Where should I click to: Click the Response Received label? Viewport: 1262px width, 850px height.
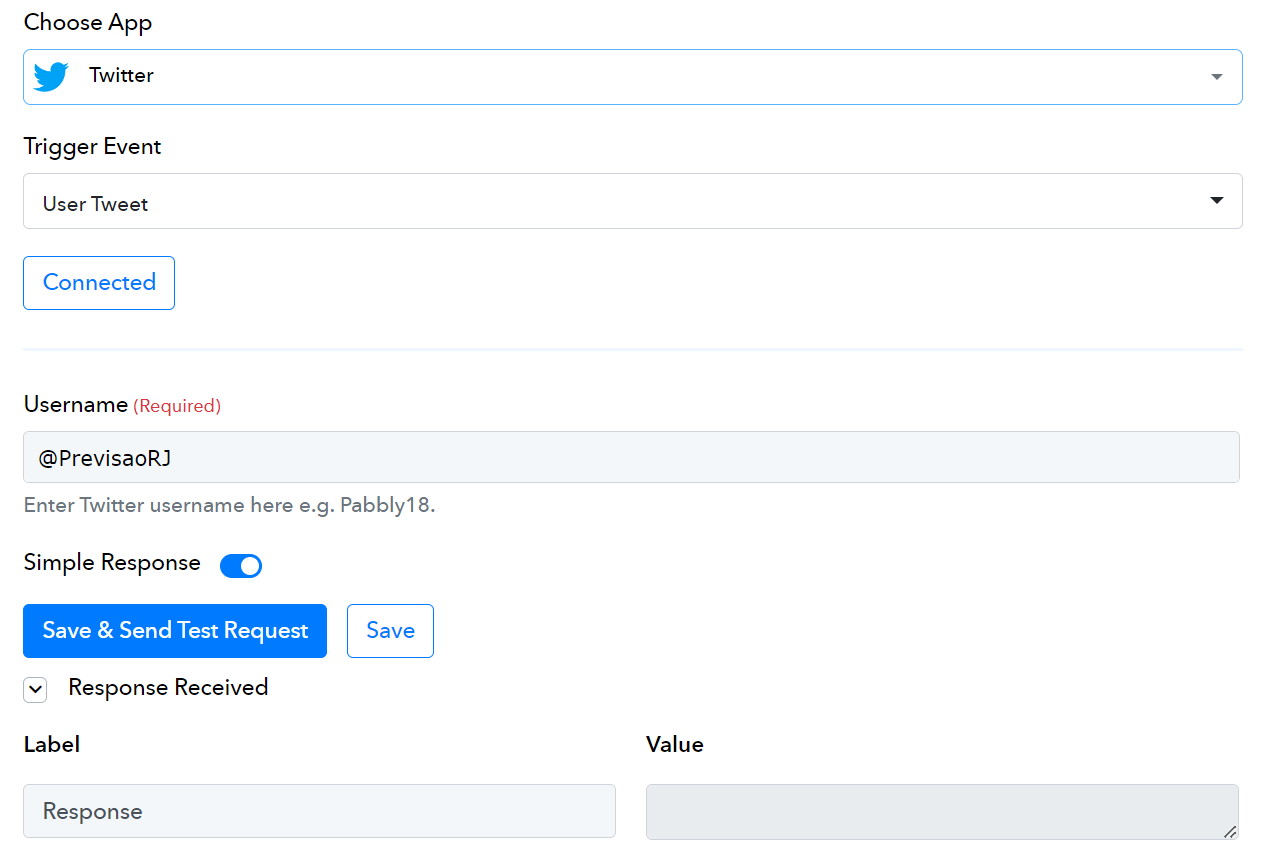click(x=168, y=688)
